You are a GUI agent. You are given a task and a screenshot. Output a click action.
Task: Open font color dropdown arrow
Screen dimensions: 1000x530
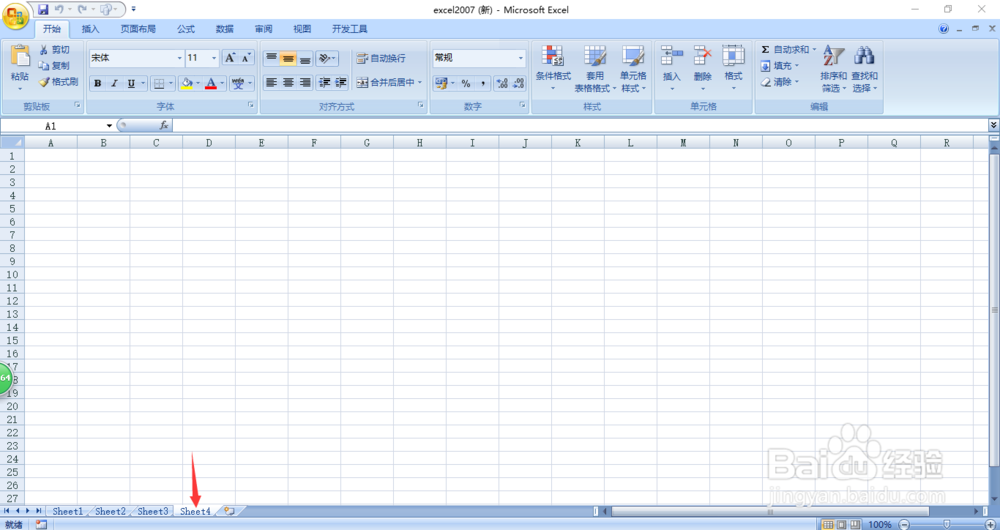point(223,84)
